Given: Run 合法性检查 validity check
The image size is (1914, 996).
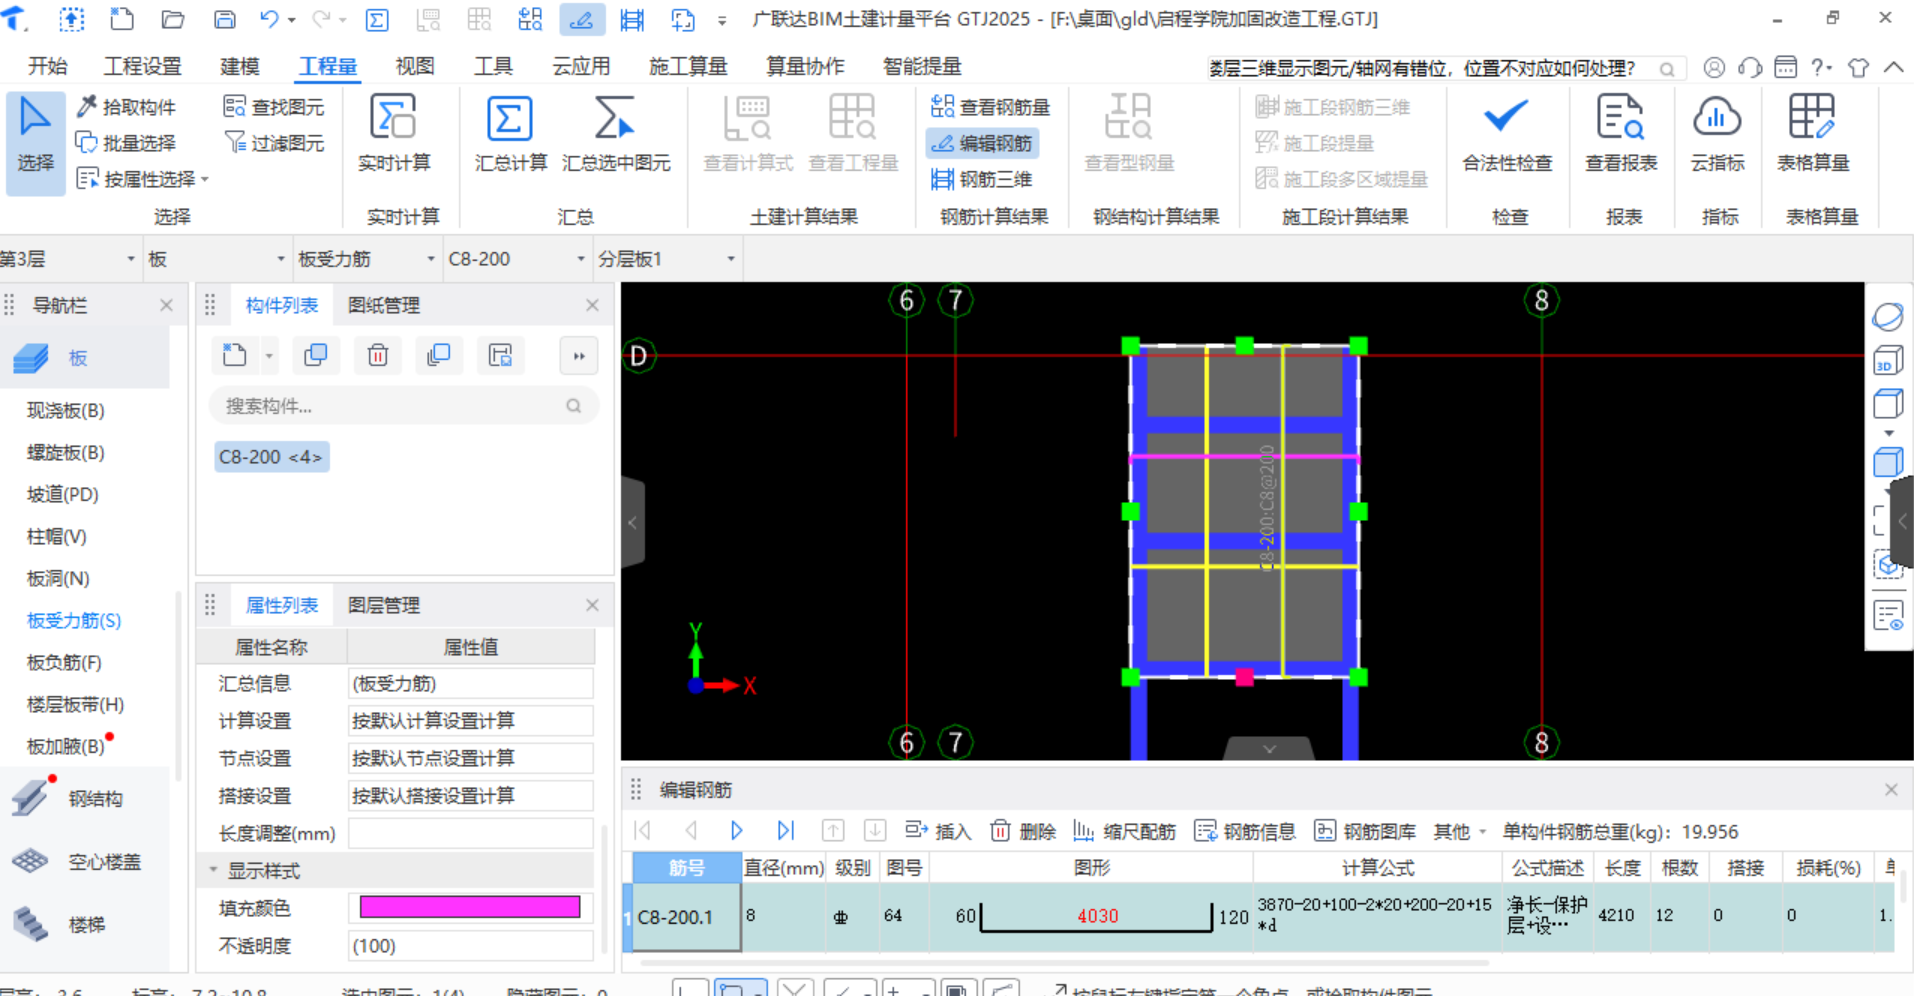Looking at the screenshot, I should point(1507,134).
